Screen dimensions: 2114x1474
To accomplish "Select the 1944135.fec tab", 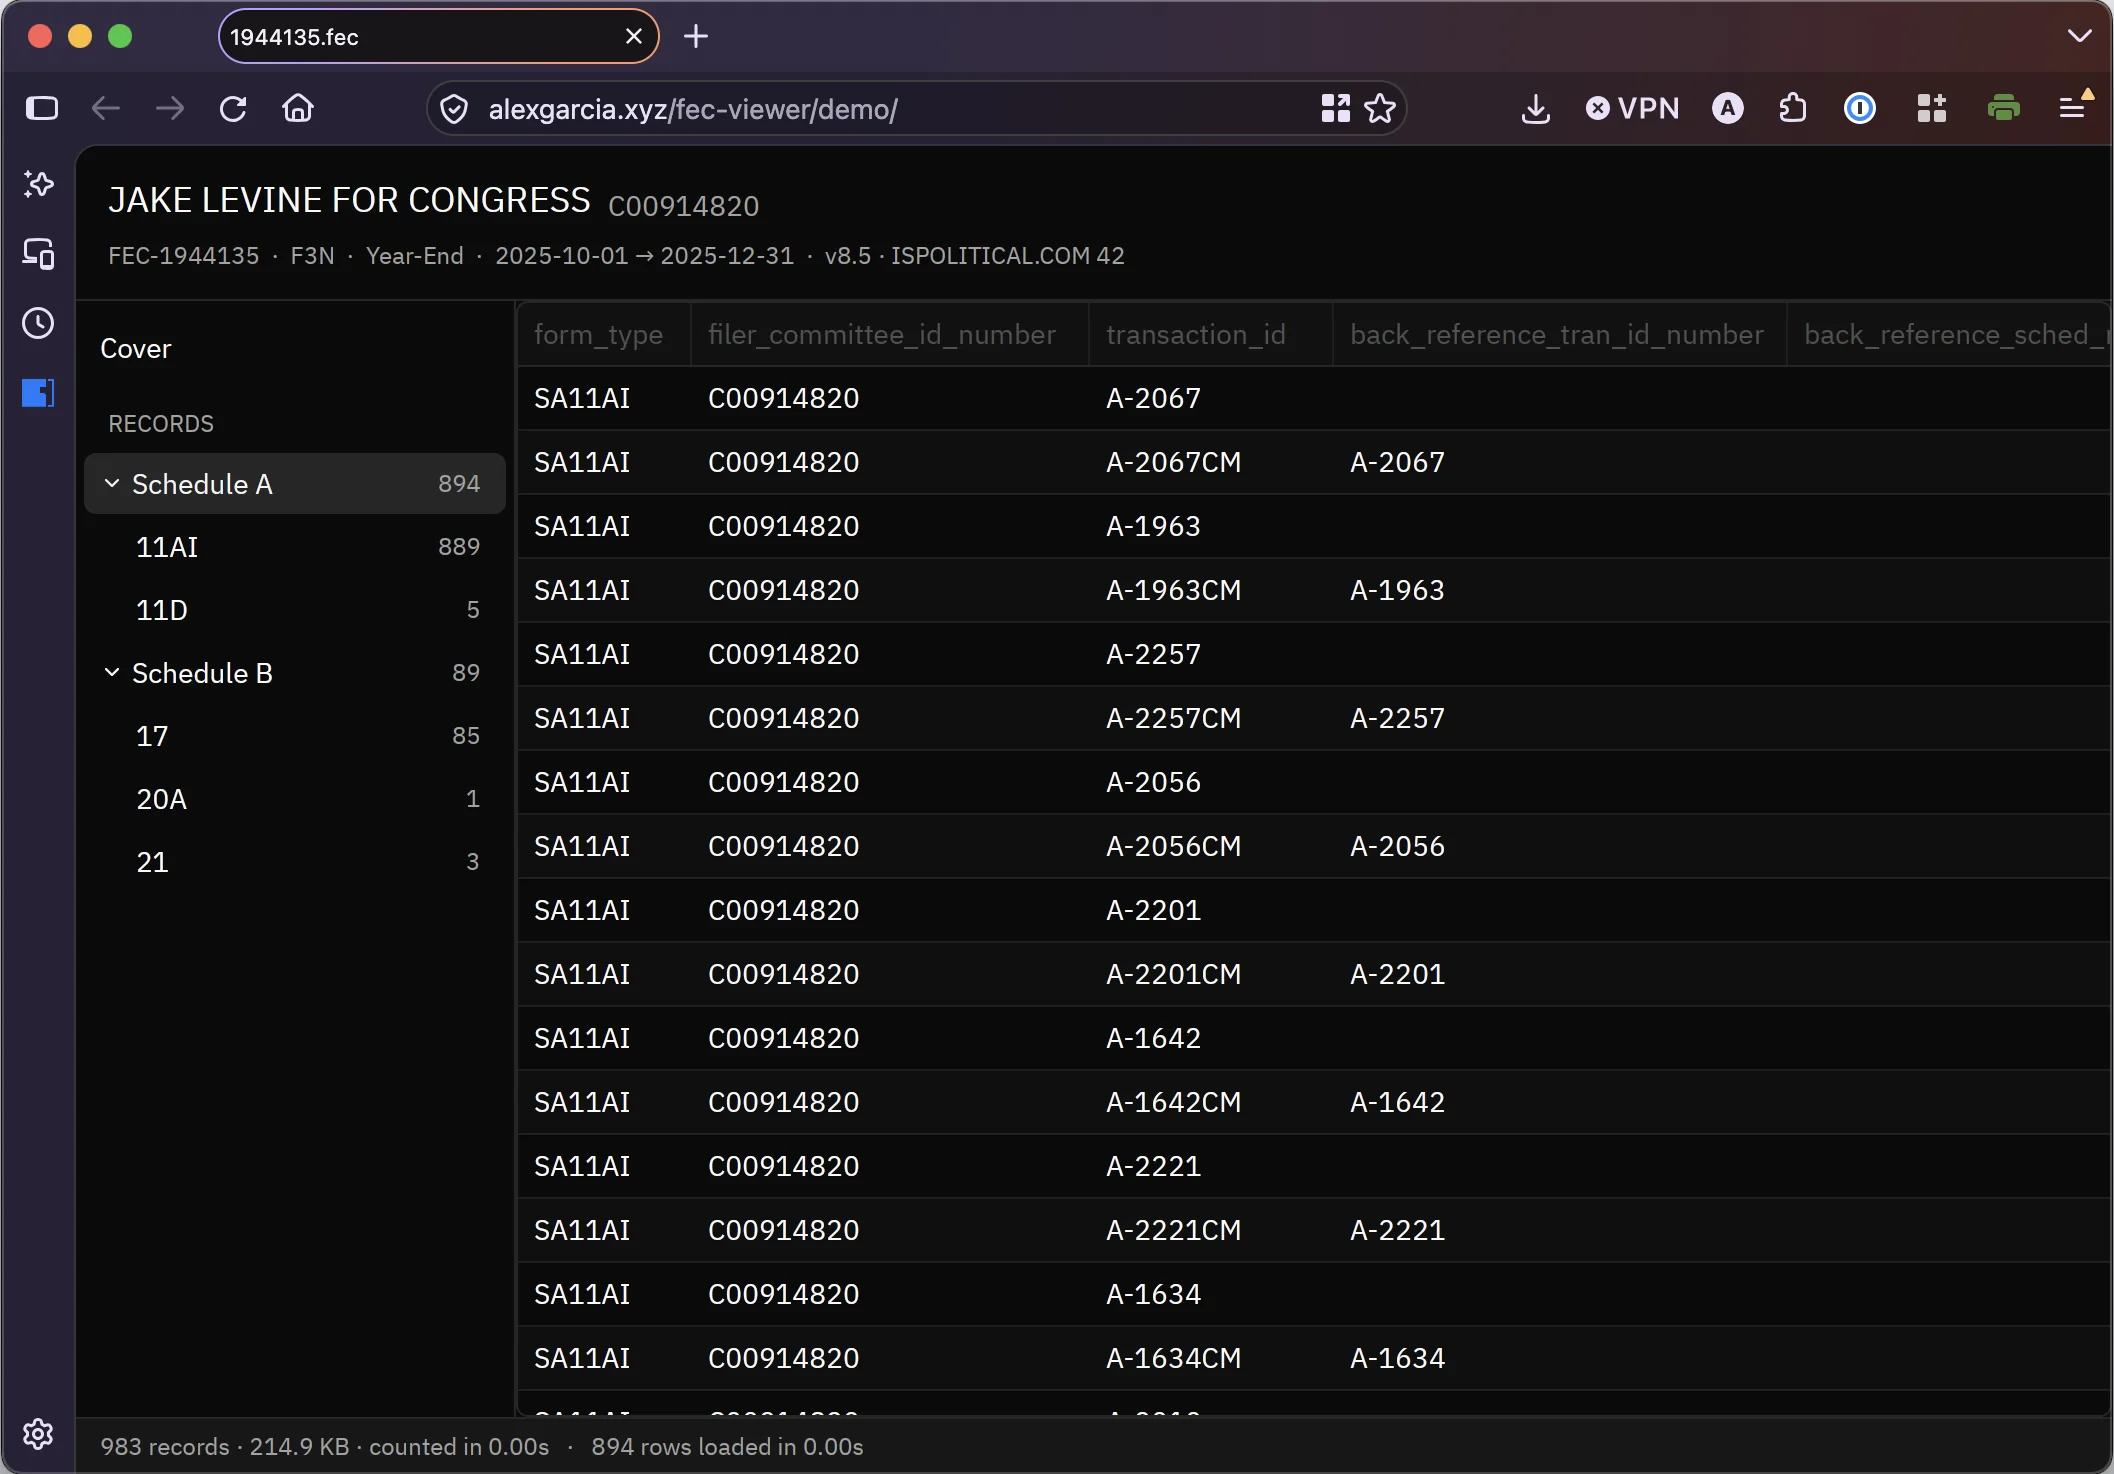I will pos(438,37).
